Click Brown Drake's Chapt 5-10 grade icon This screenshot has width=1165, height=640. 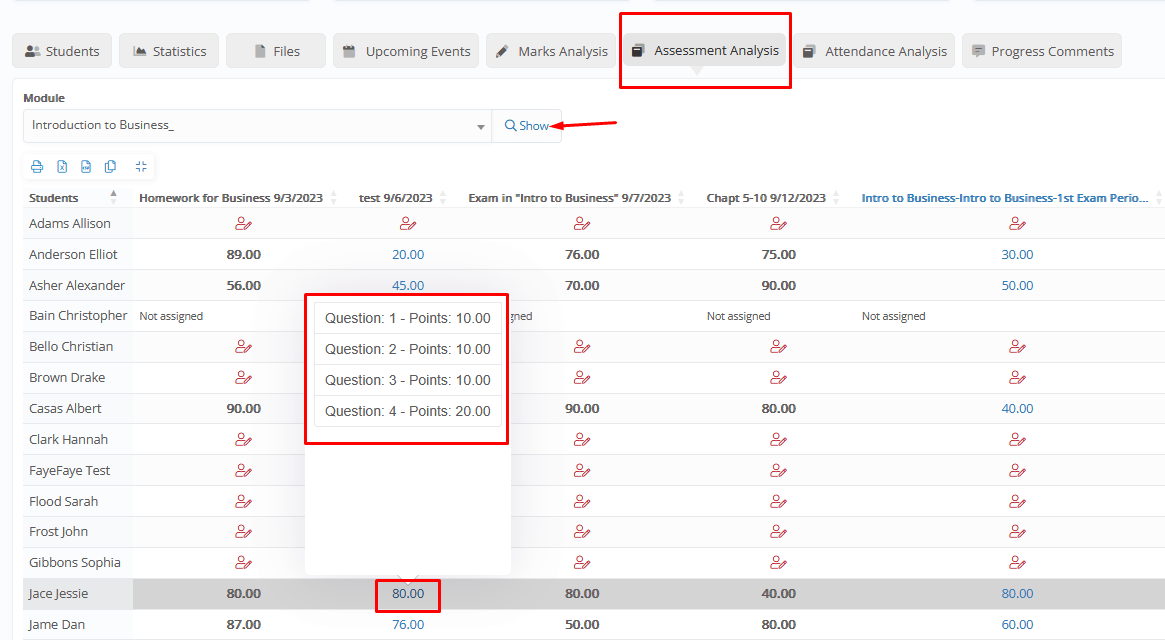click(778, 377)
